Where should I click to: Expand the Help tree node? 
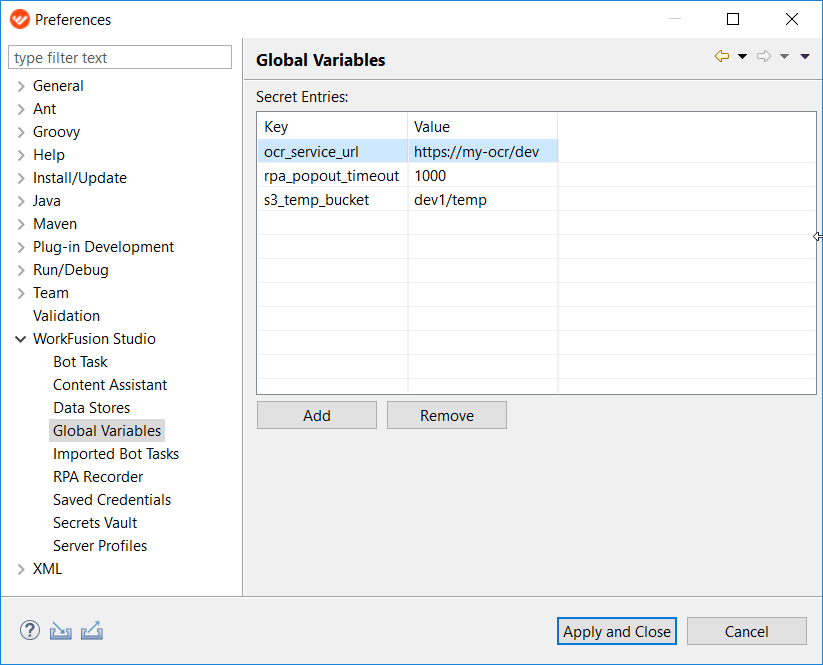pos(21,155)
